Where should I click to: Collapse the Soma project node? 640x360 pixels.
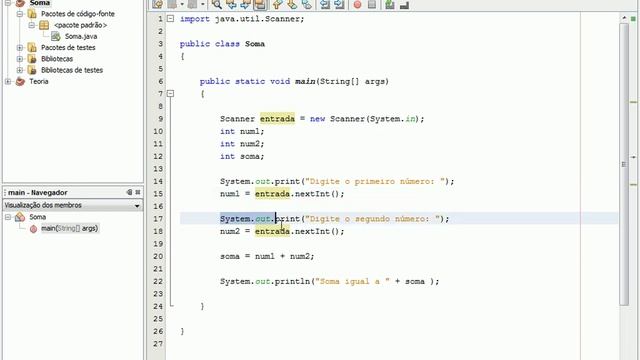pos(8,3)
